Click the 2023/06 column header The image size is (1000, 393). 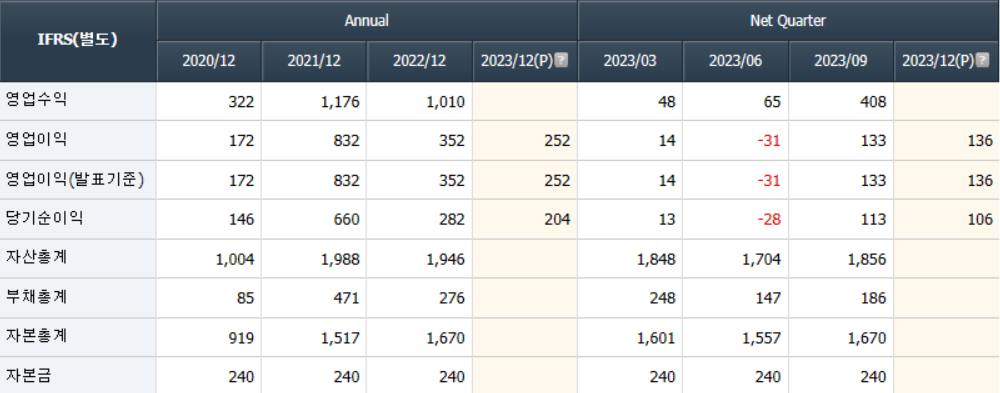[735, 61]
